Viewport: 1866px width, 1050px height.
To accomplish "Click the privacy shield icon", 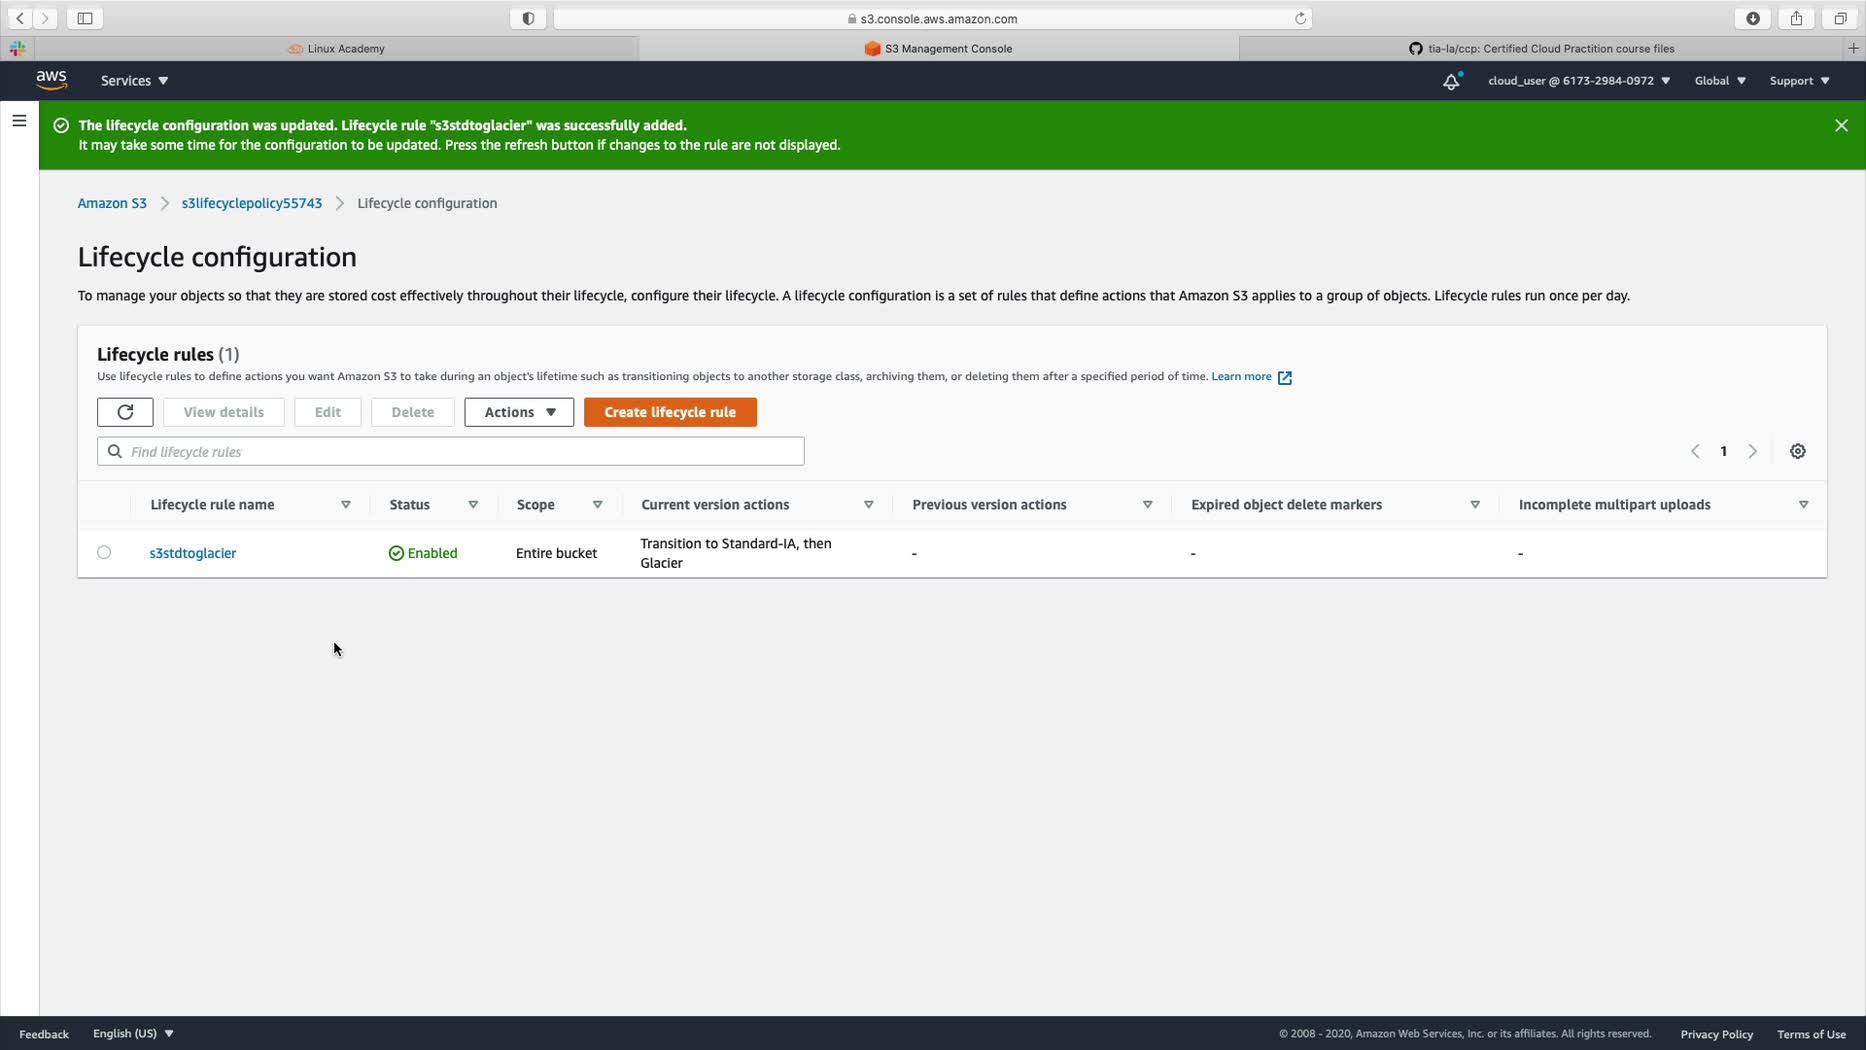I will tap(528, 18).
